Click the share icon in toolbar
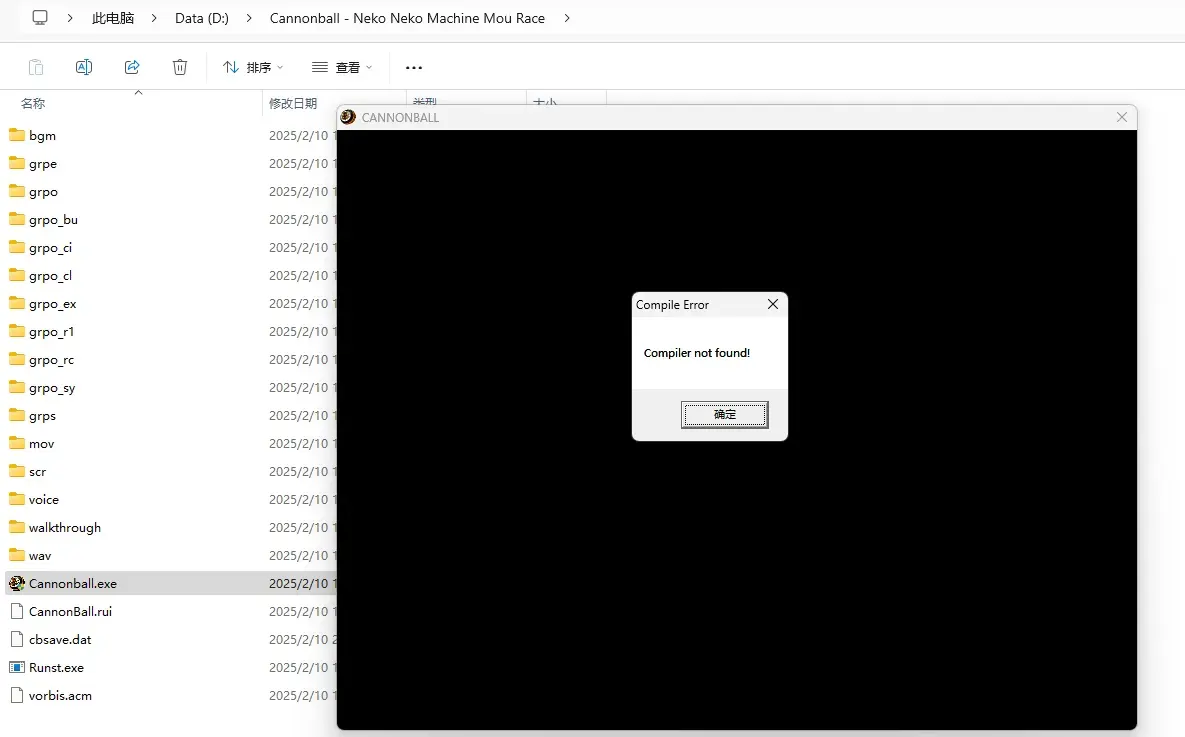 [132, 67]
